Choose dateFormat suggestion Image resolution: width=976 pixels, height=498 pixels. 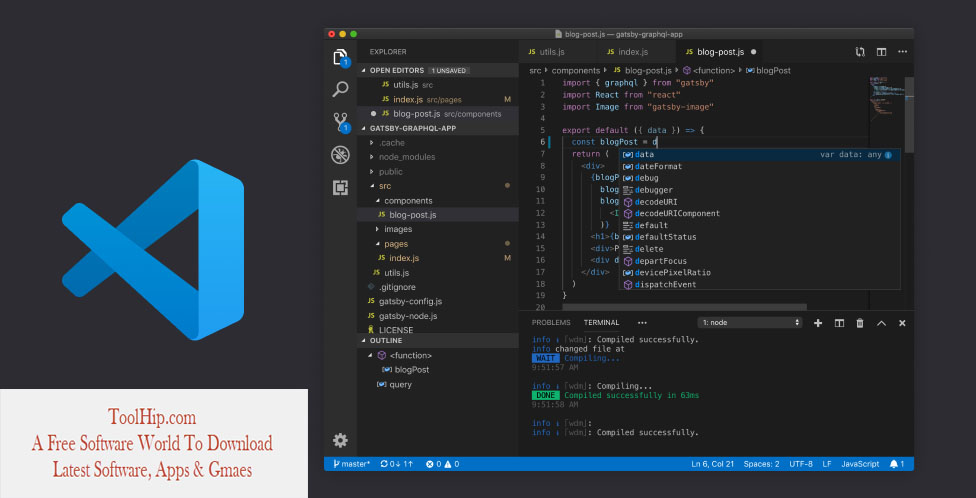(759, 166)
